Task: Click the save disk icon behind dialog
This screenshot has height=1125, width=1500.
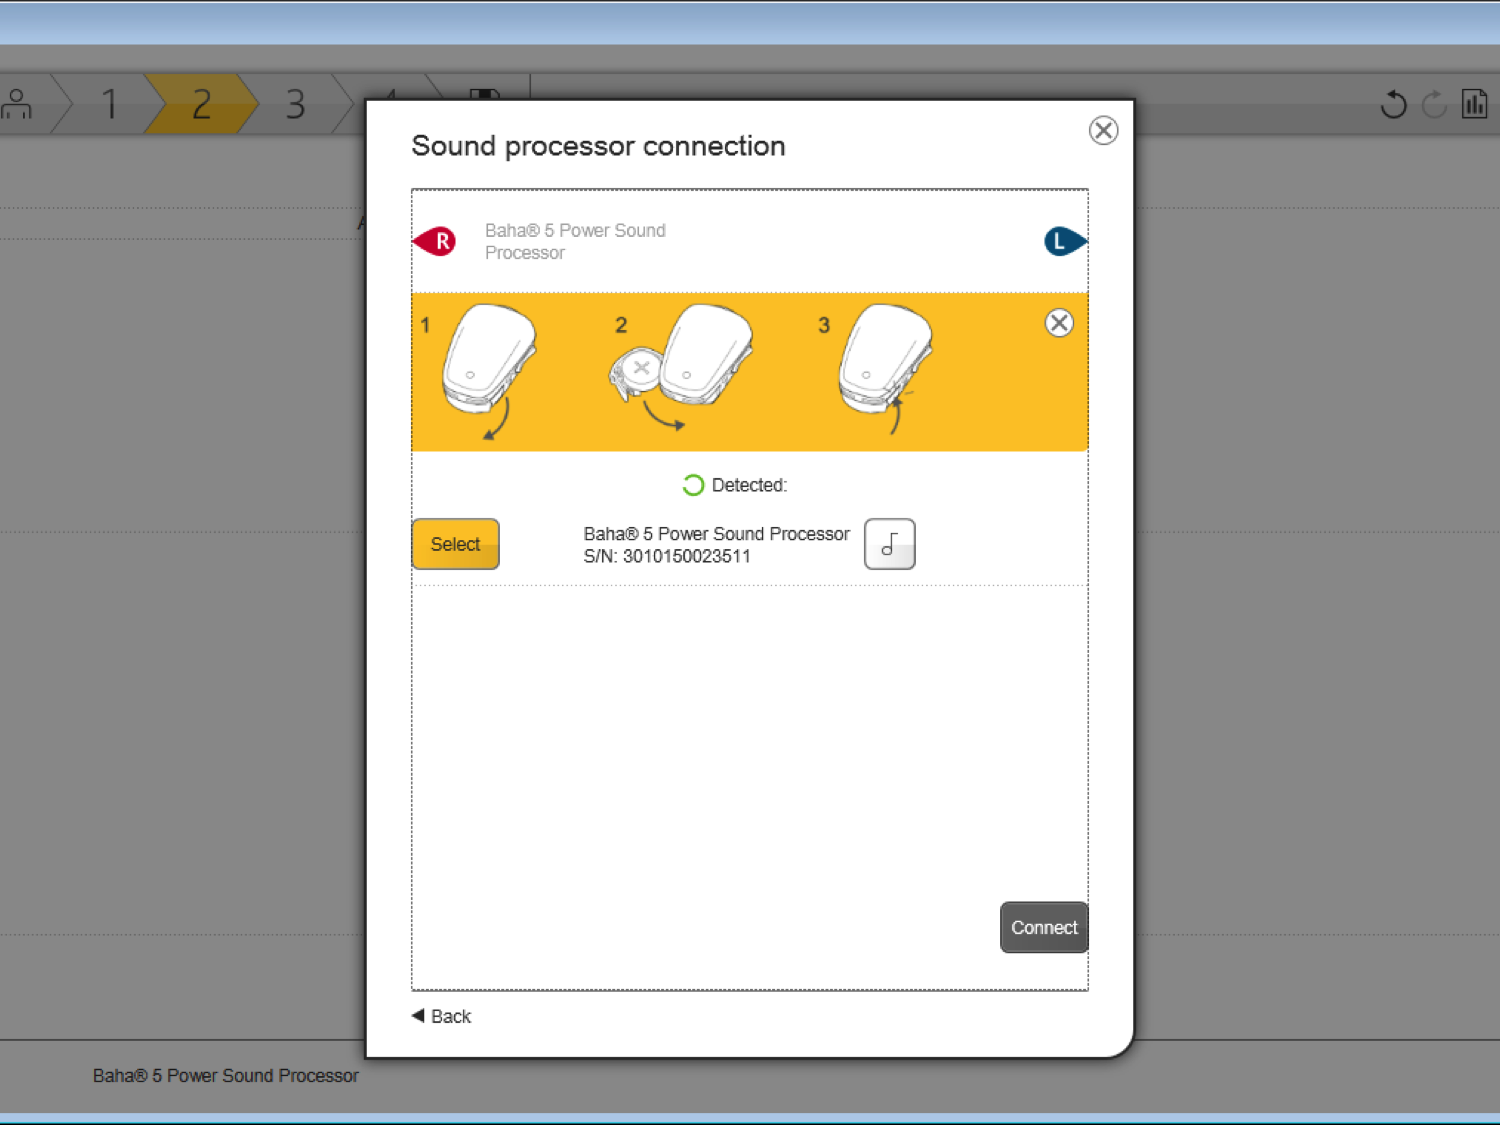Action: pyautogui.click(x=485, y=94)
